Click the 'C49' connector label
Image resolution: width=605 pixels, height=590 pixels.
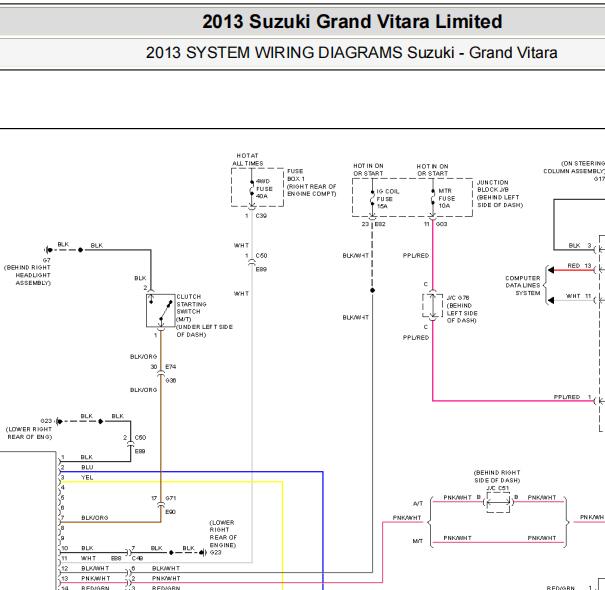pyautogui.click(x=137, y=558)
